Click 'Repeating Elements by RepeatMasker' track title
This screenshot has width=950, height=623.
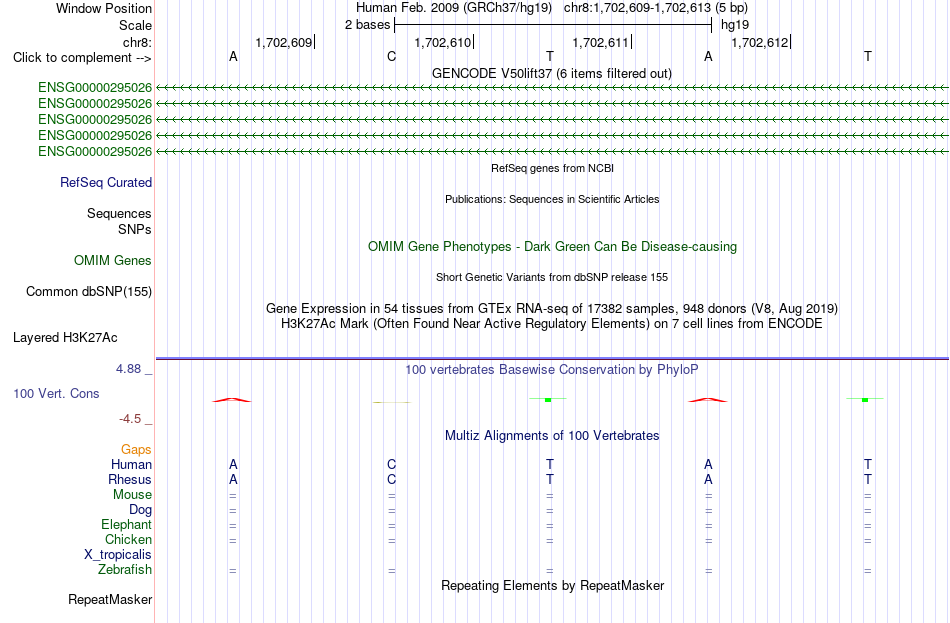pos(552,585)
